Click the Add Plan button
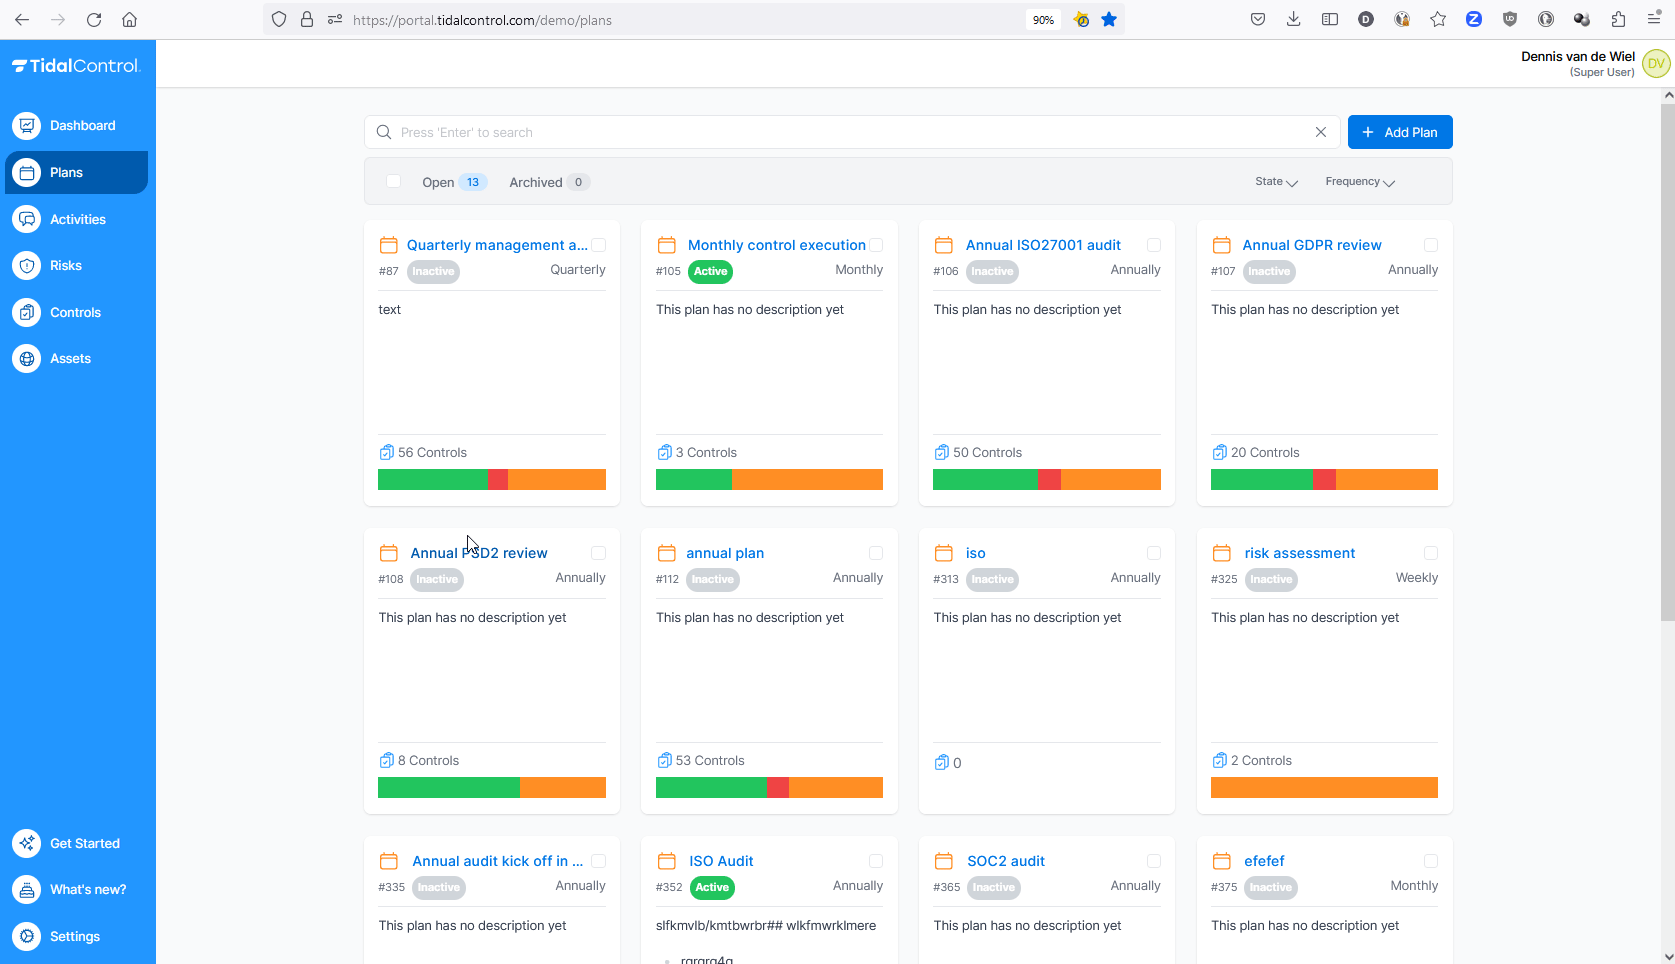The width and height of the screenshot is (1675, 964). coord(1399,132)
